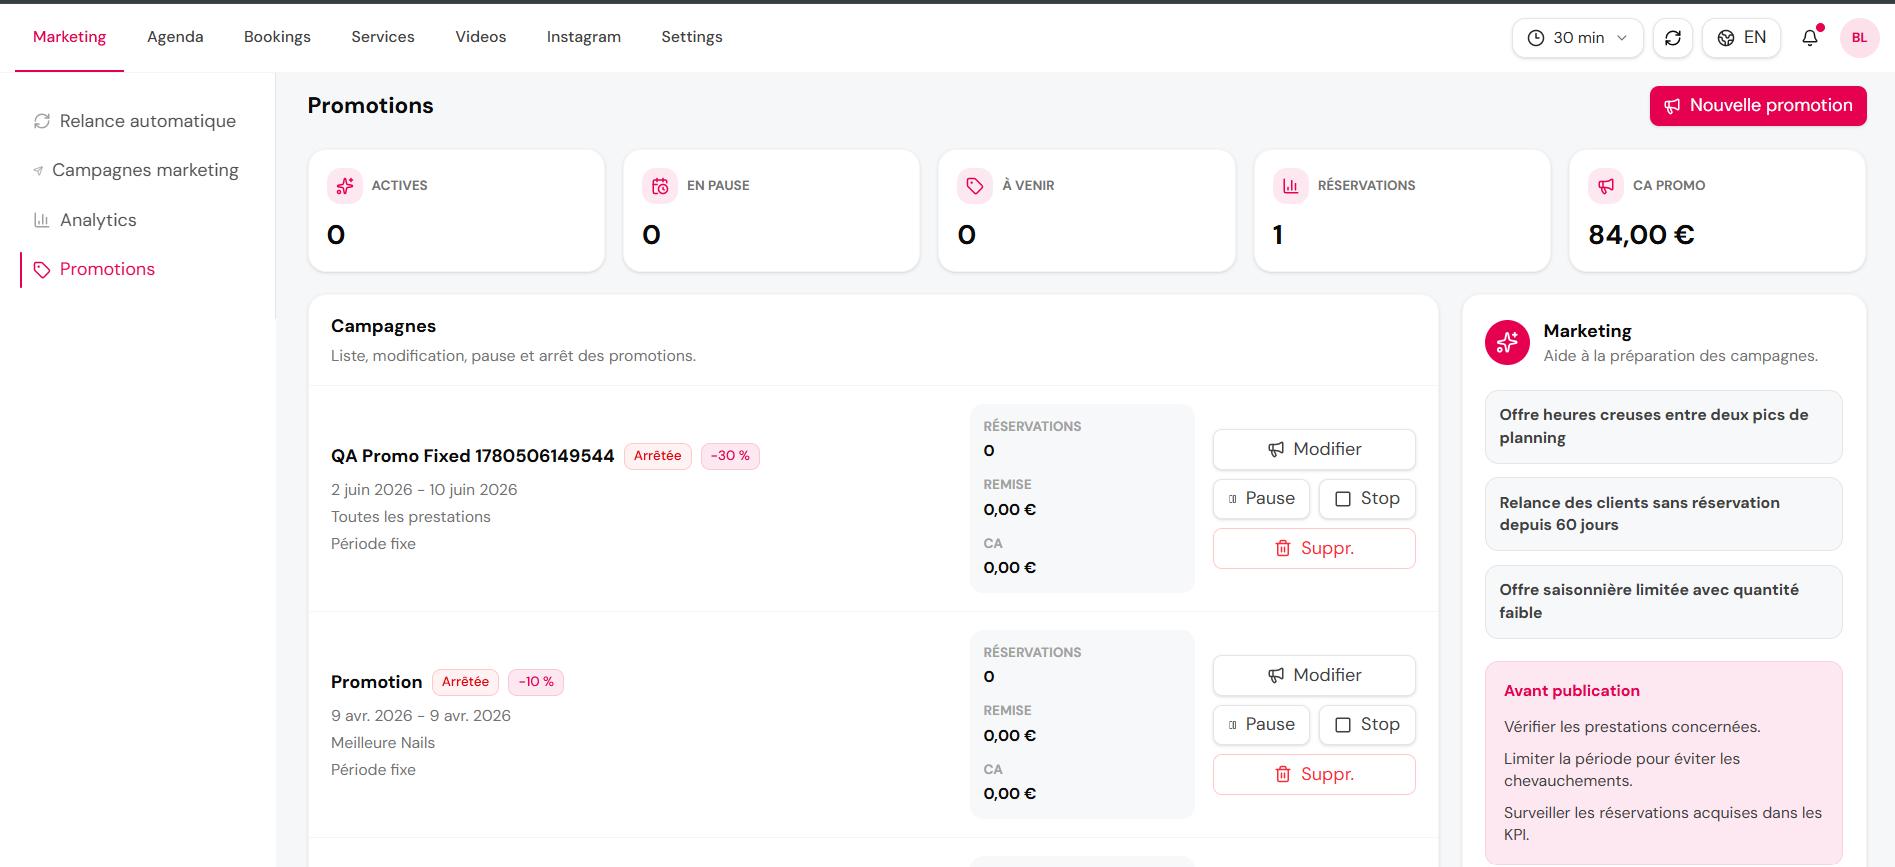Click the En pause calendar icon

click(x=660, y=186)
